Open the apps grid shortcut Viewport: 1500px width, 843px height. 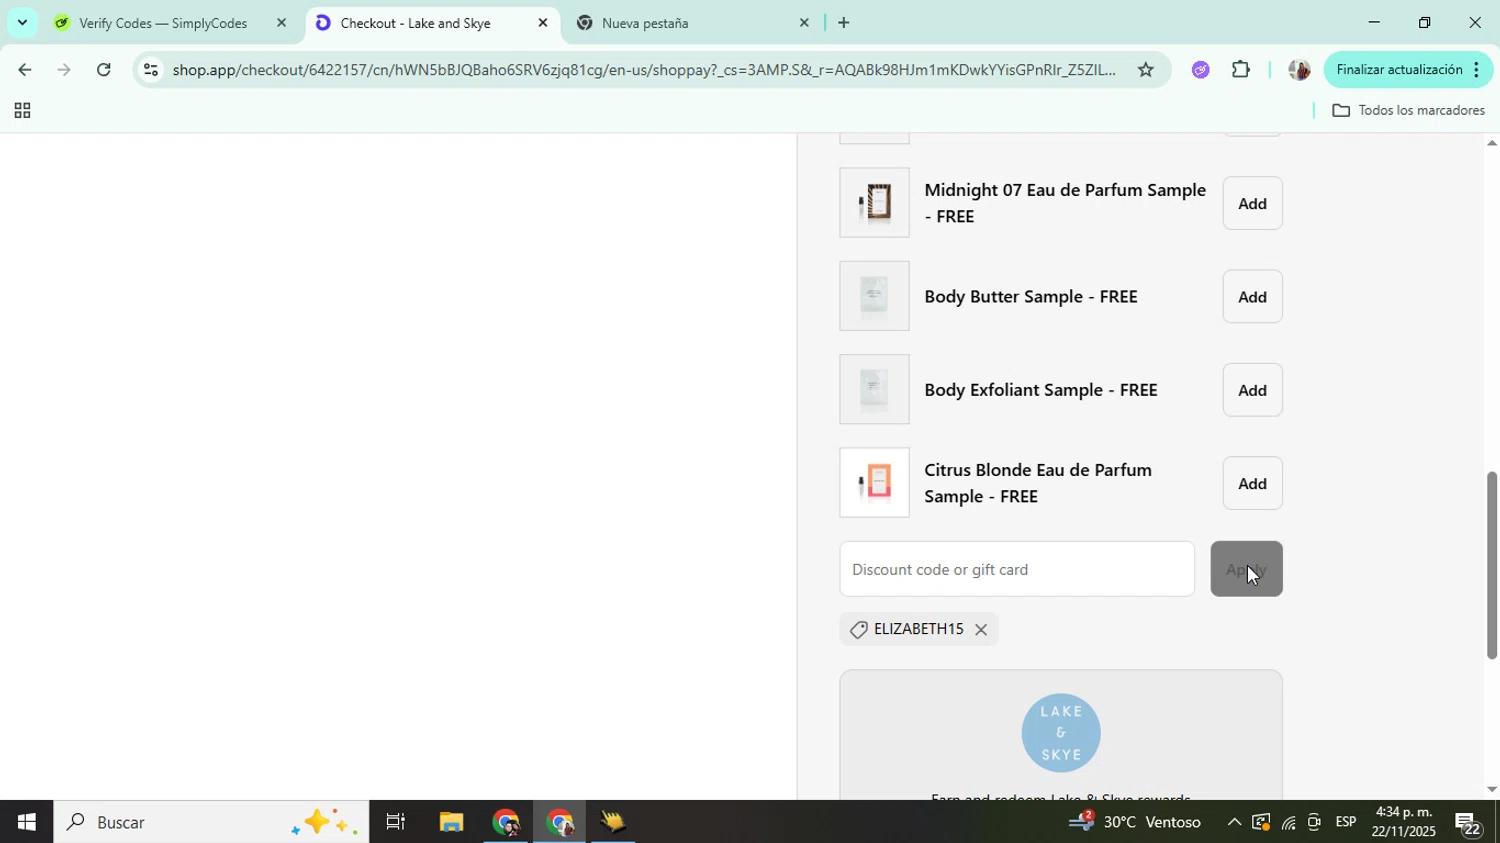tap(21, 111)
